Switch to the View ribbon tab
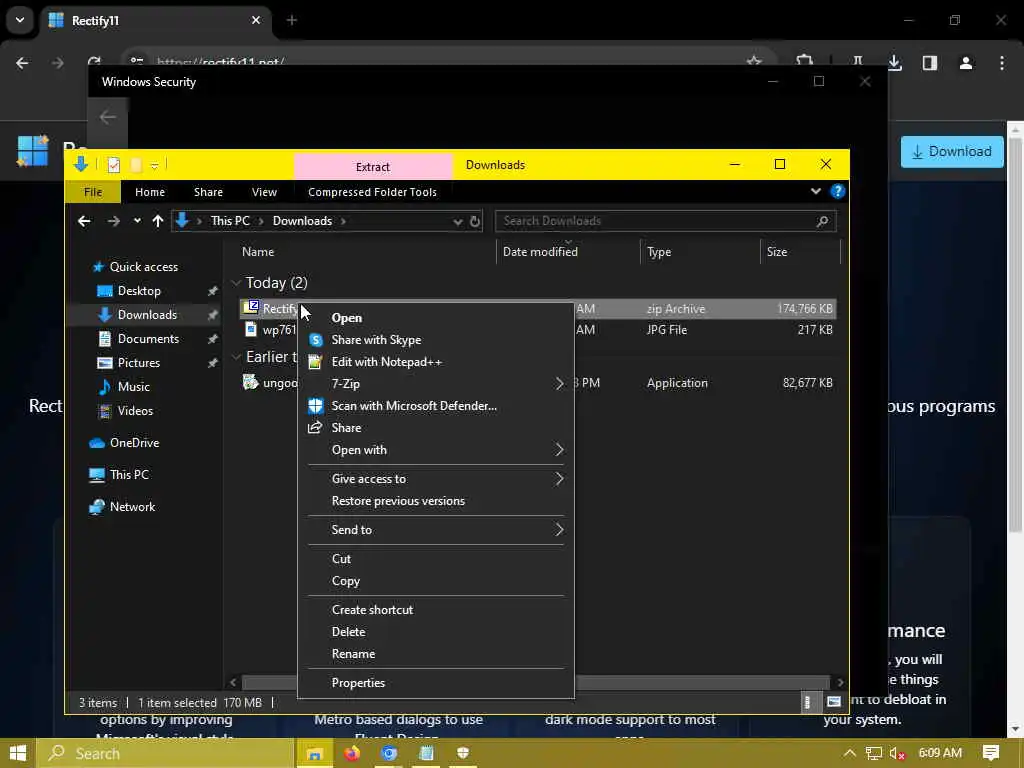Viewport: 1024px width, 768px height. [x=264, y=192]
